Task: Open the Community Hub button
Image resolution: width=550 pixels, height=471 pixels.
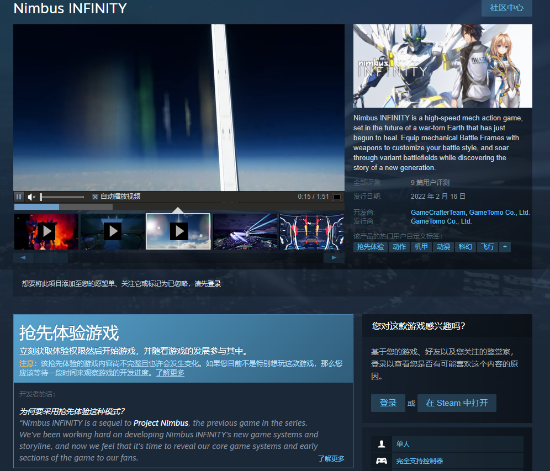Action: pos(507,8)
